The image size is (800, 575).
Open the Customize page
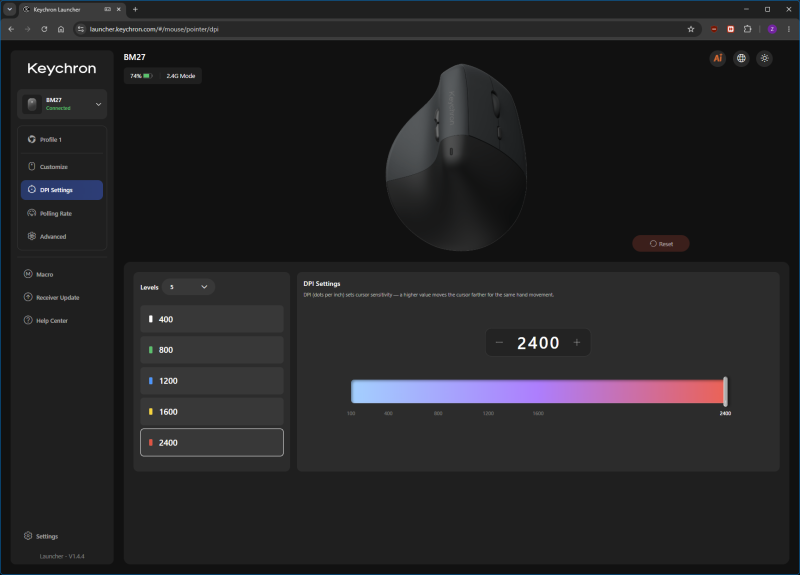(62, 167)
